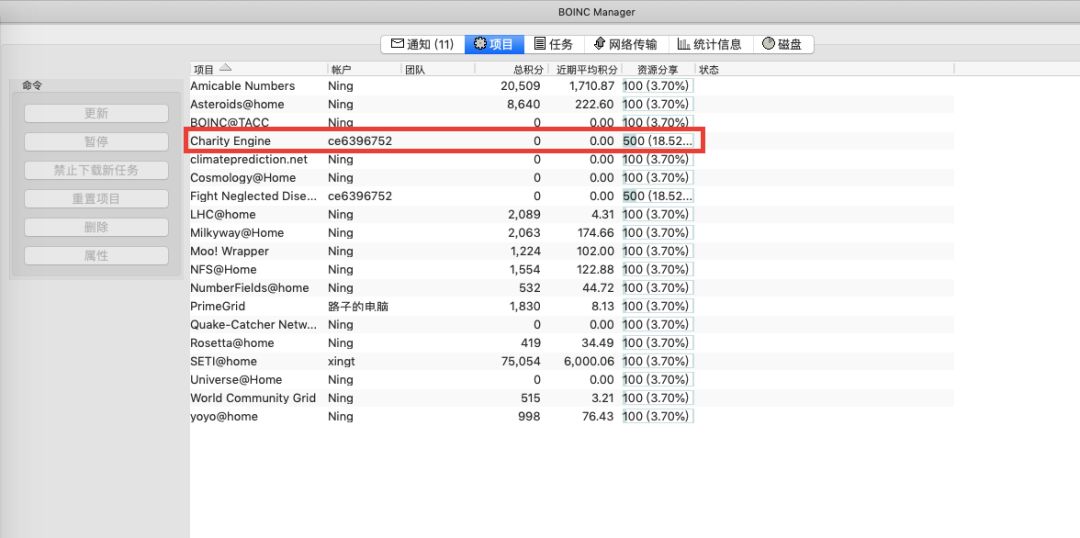Image resolution: width=1080 pixels, height=538 pixels.
Task: Select the Asteroids@home project row
Action: click(x=572, y=104)
